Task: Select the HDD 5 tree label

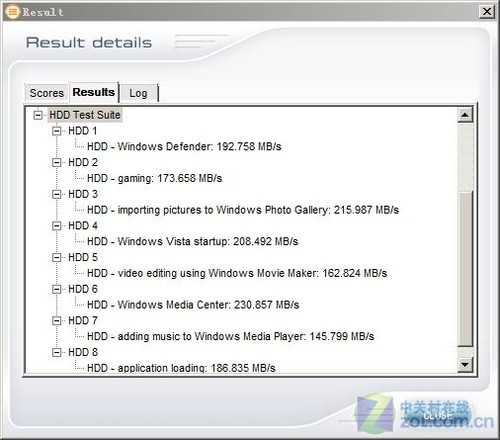Action: coord(83,258)
